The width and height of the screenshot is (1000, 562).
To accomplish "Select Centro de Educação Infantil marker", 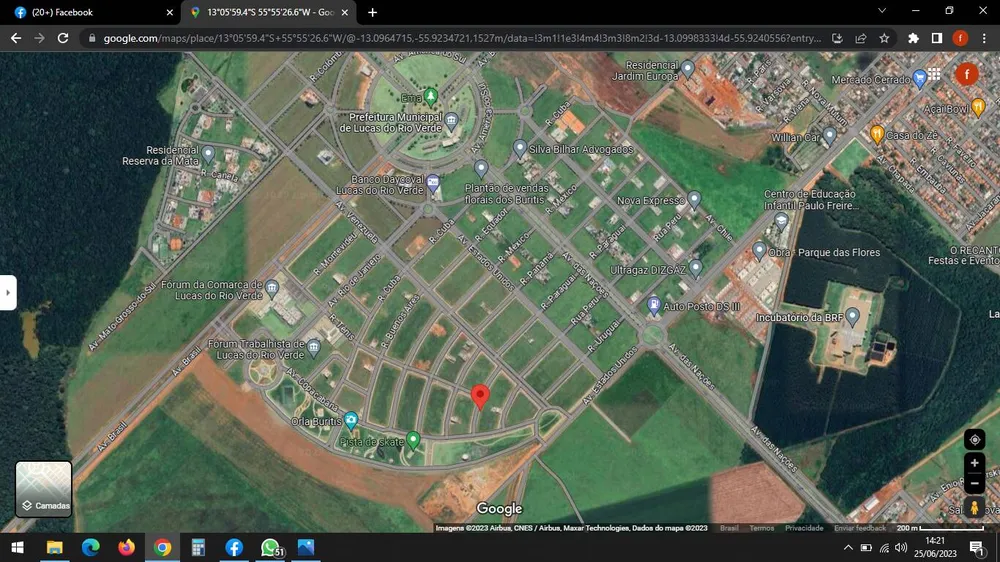I will (x=781, y=221).
